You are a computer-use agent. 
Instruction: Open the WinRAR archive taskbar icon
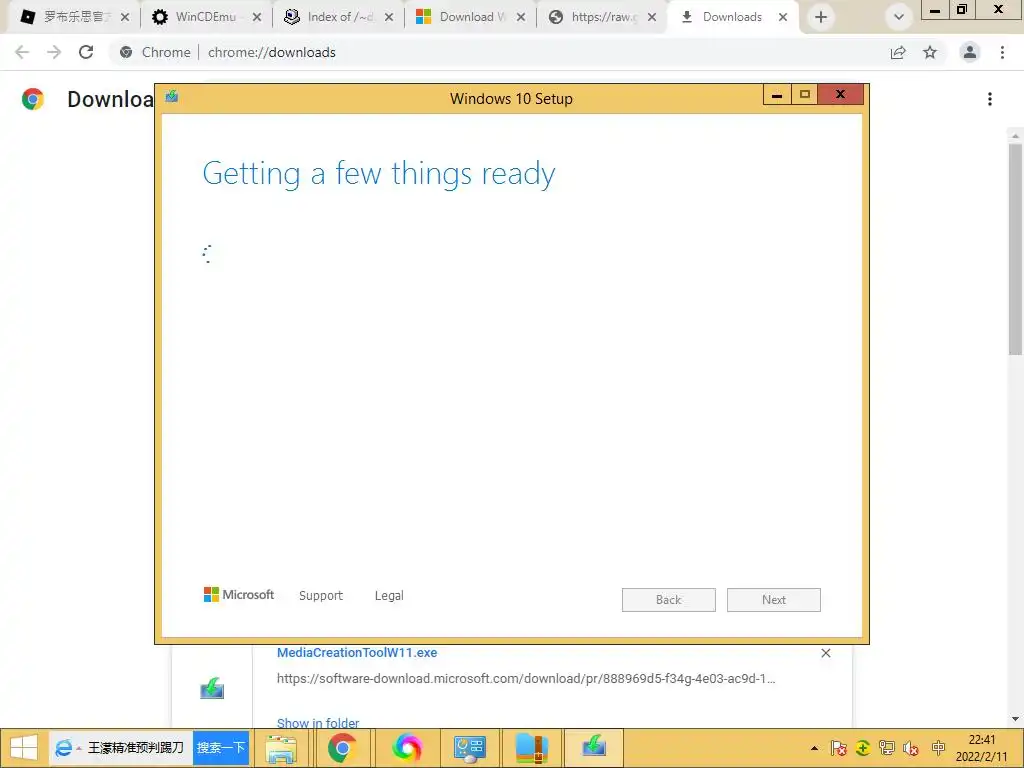tap(531, 748)
